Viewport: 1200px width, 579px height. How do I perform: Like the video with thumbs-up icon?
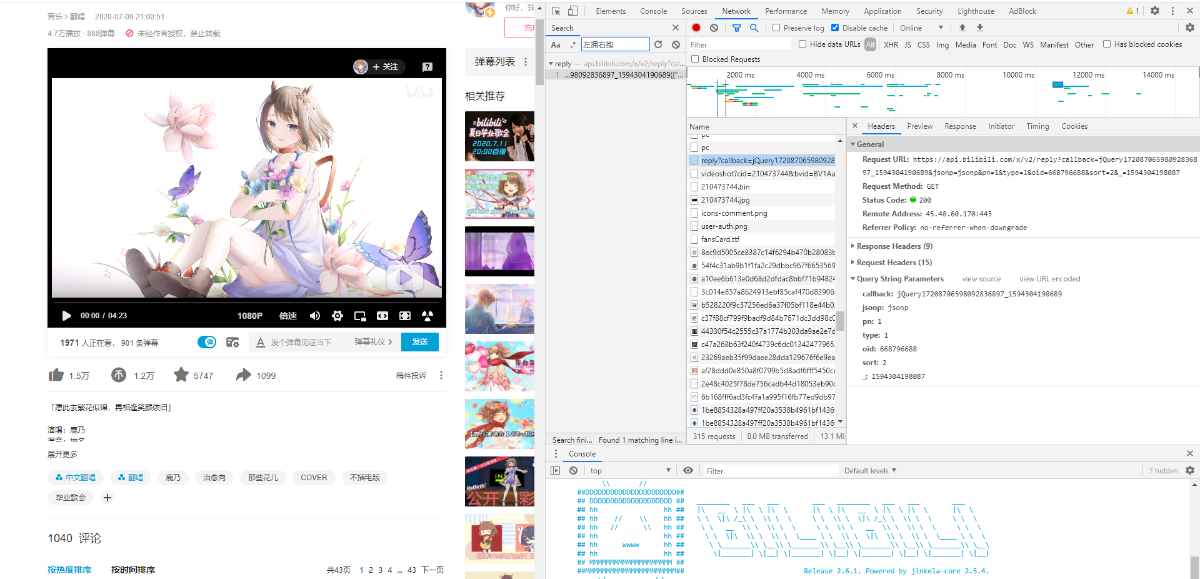(56, 375)
